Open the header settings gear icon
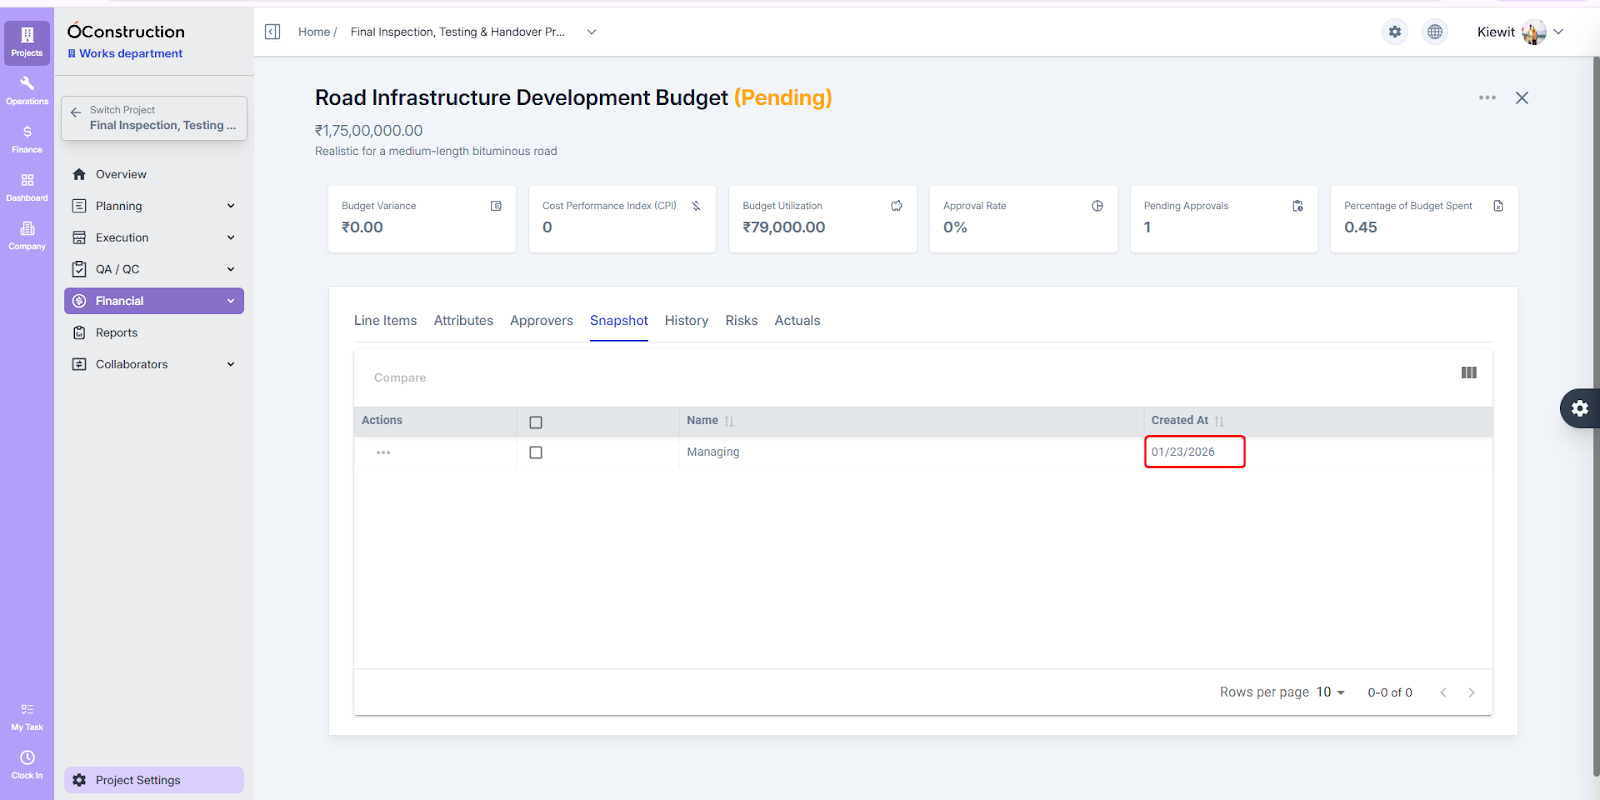1600x800 pixels. pyautogui.click(x=1395, y=32)
